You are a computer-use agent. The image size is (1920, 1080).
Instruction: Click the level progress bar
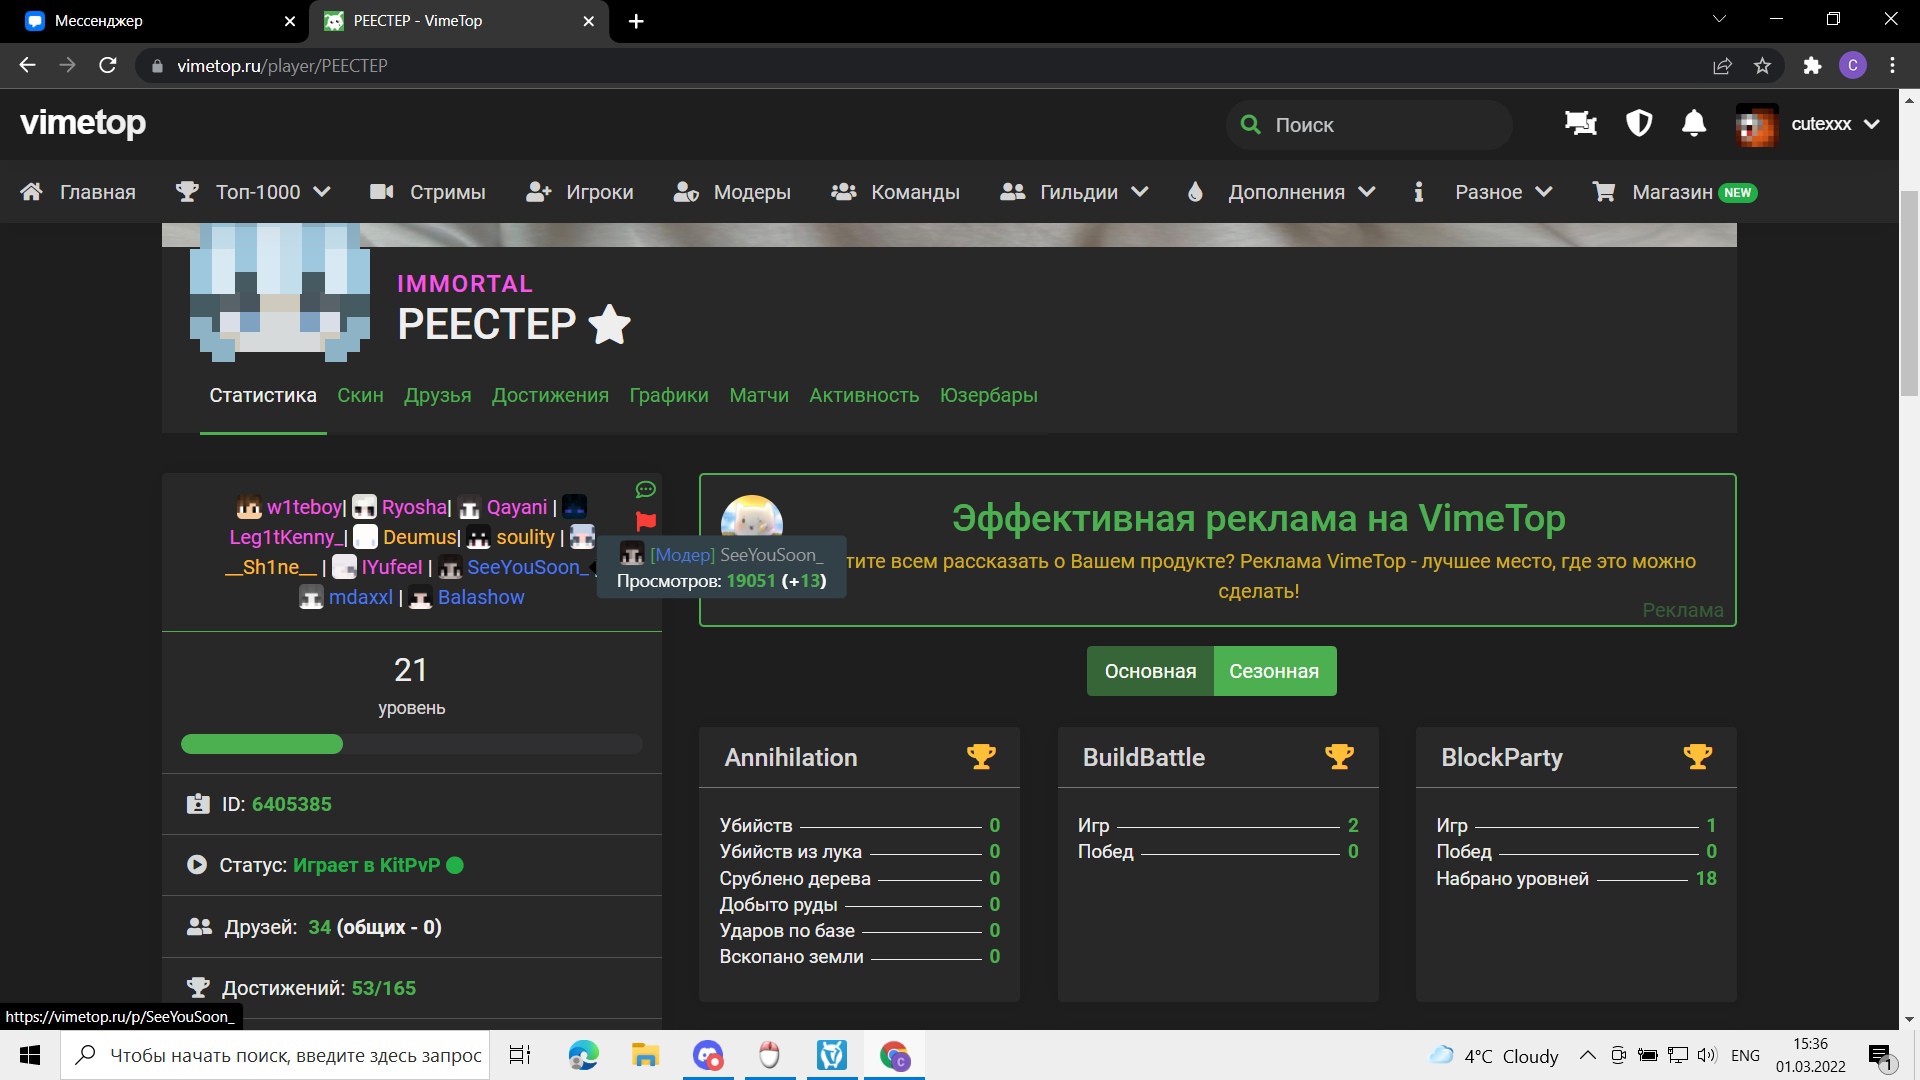coord(412,744)
